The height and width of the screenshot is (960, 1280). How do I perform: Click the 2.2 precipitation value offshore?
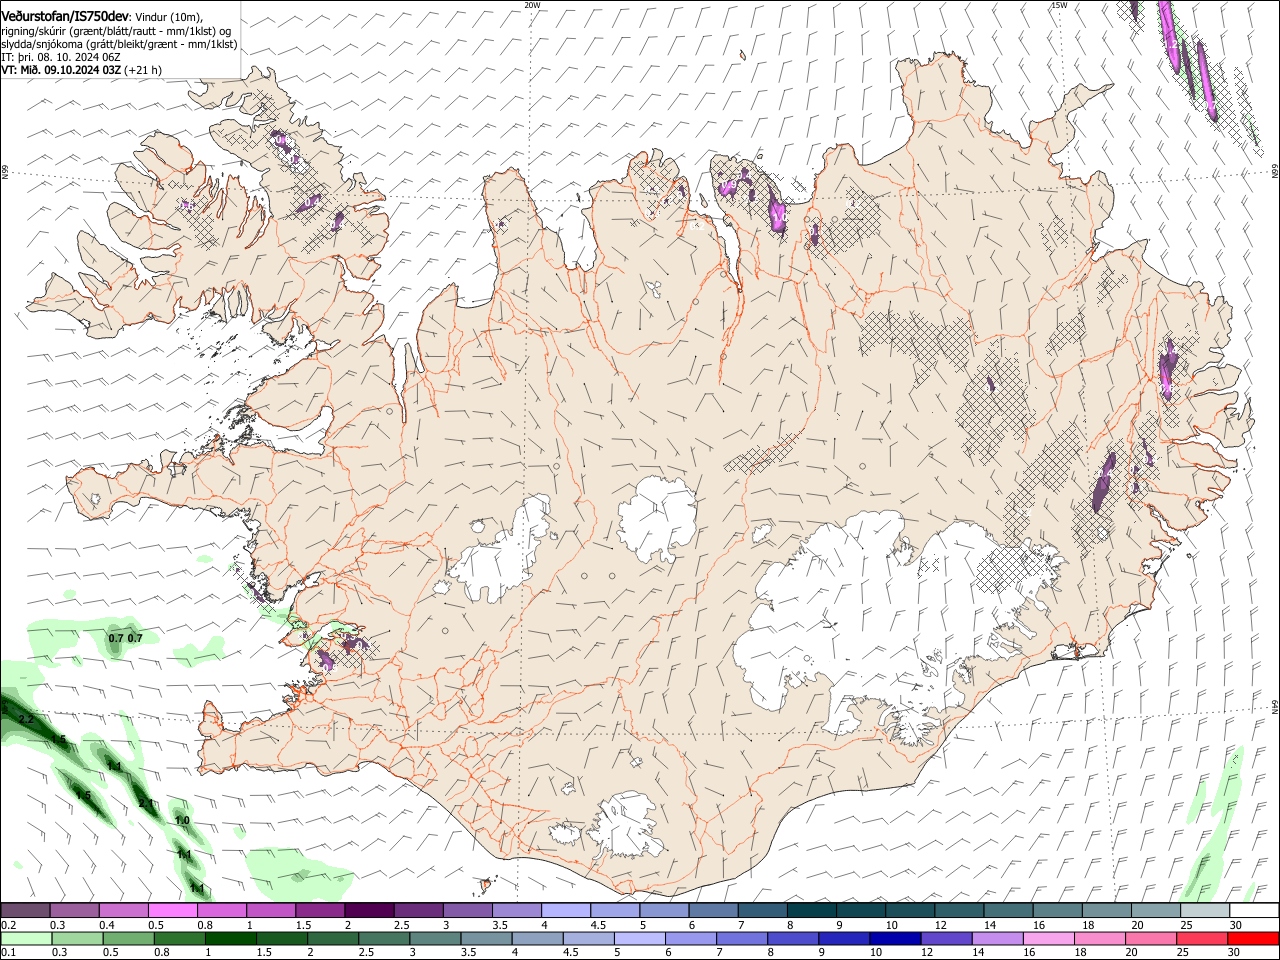(27, 719)
